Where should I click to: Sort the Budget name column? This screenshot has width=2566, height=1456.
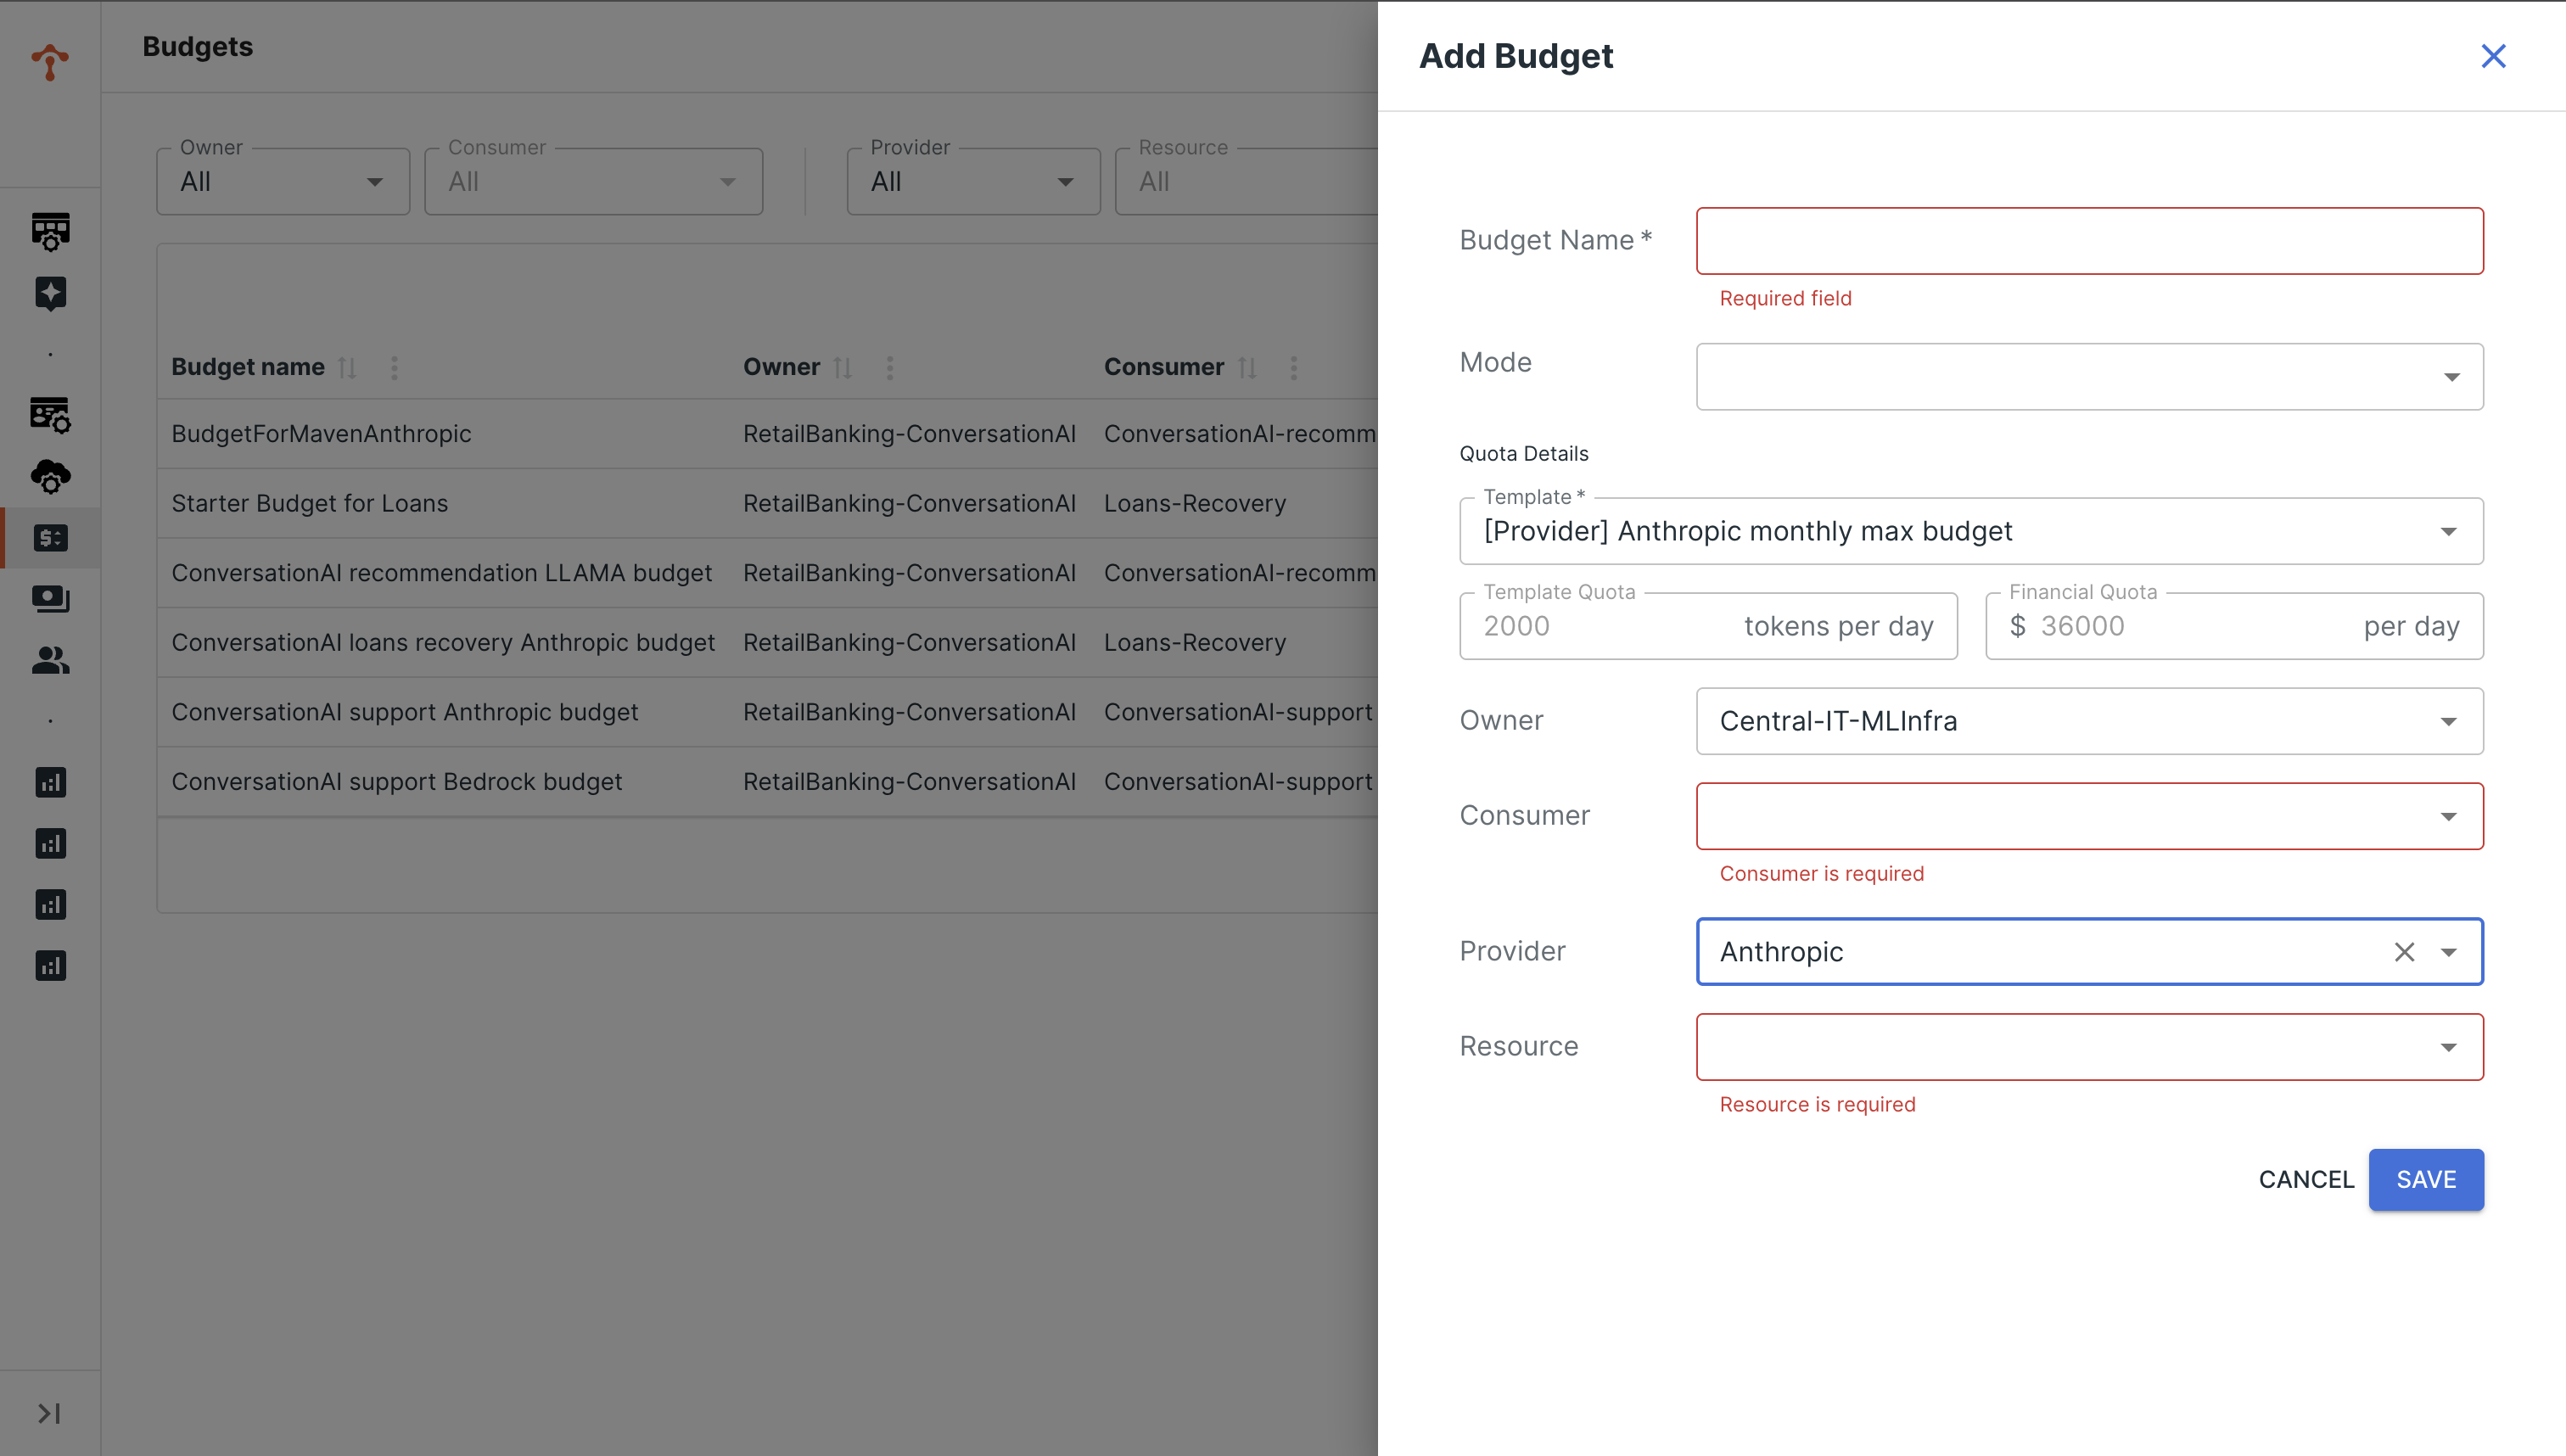coord(347,367)
